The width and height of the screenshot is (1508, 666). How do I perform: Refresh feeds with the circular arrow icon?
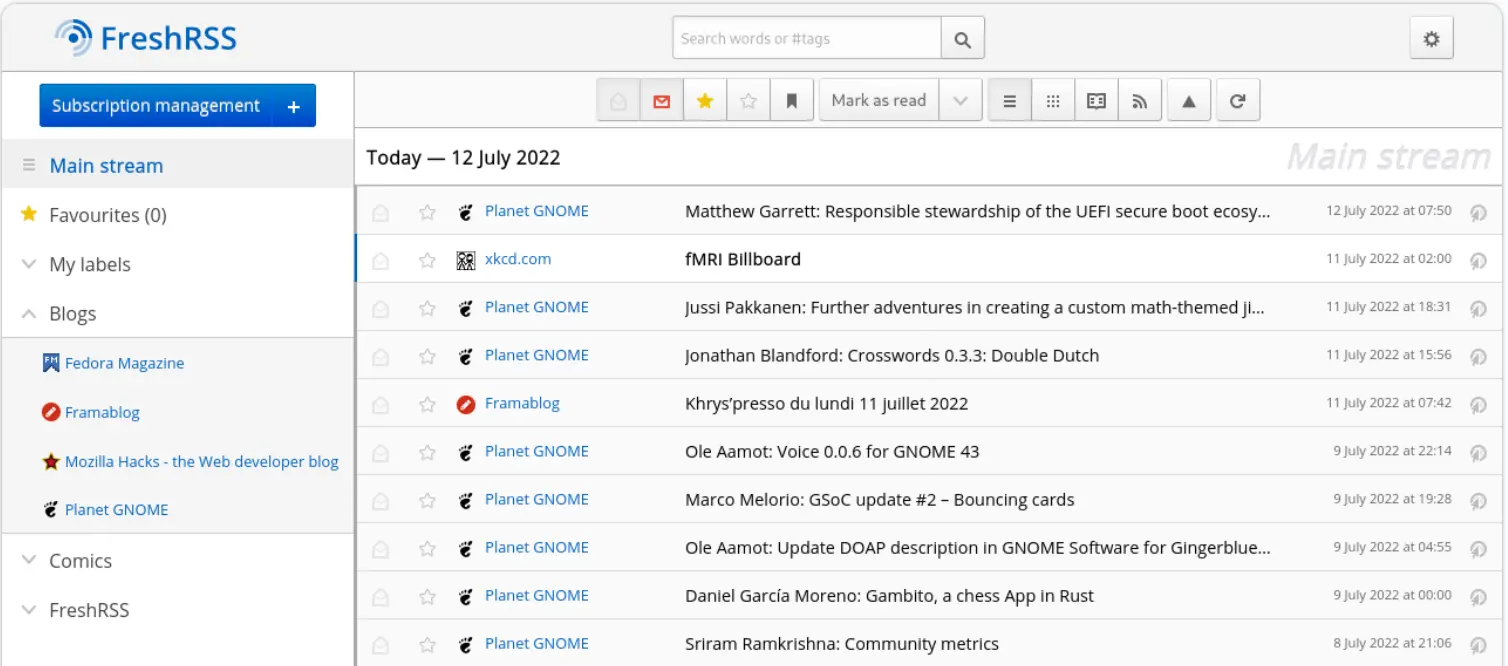click(1237, 101)
